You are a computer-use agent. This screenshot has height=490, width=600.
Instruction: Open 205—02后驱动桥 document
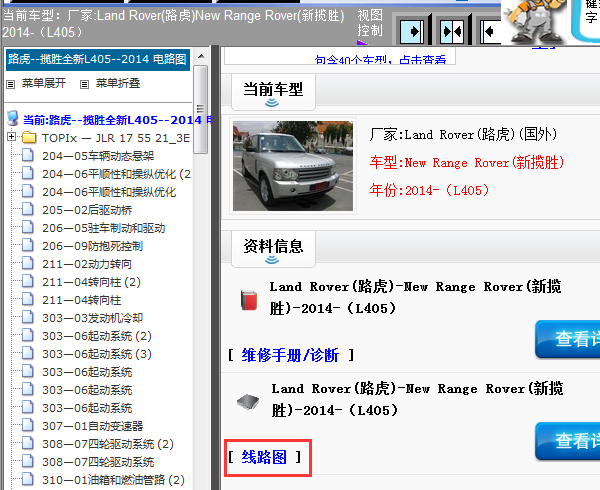87,210
